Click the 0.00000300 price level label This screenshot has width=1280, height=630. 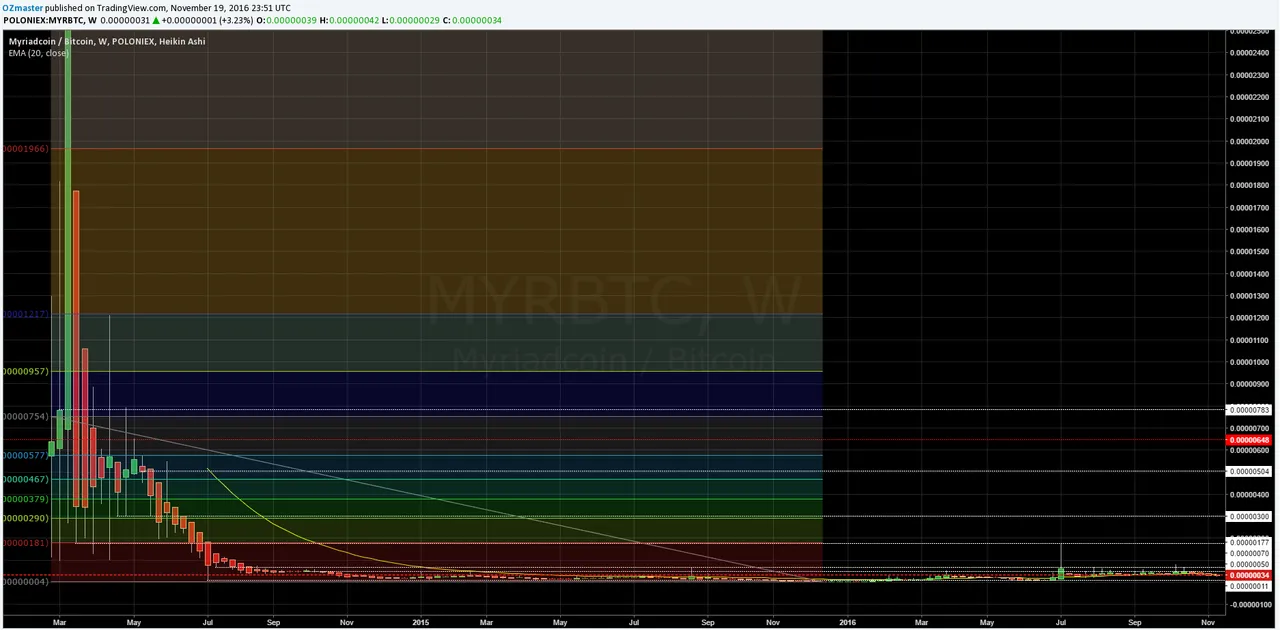coord(1250,517)
